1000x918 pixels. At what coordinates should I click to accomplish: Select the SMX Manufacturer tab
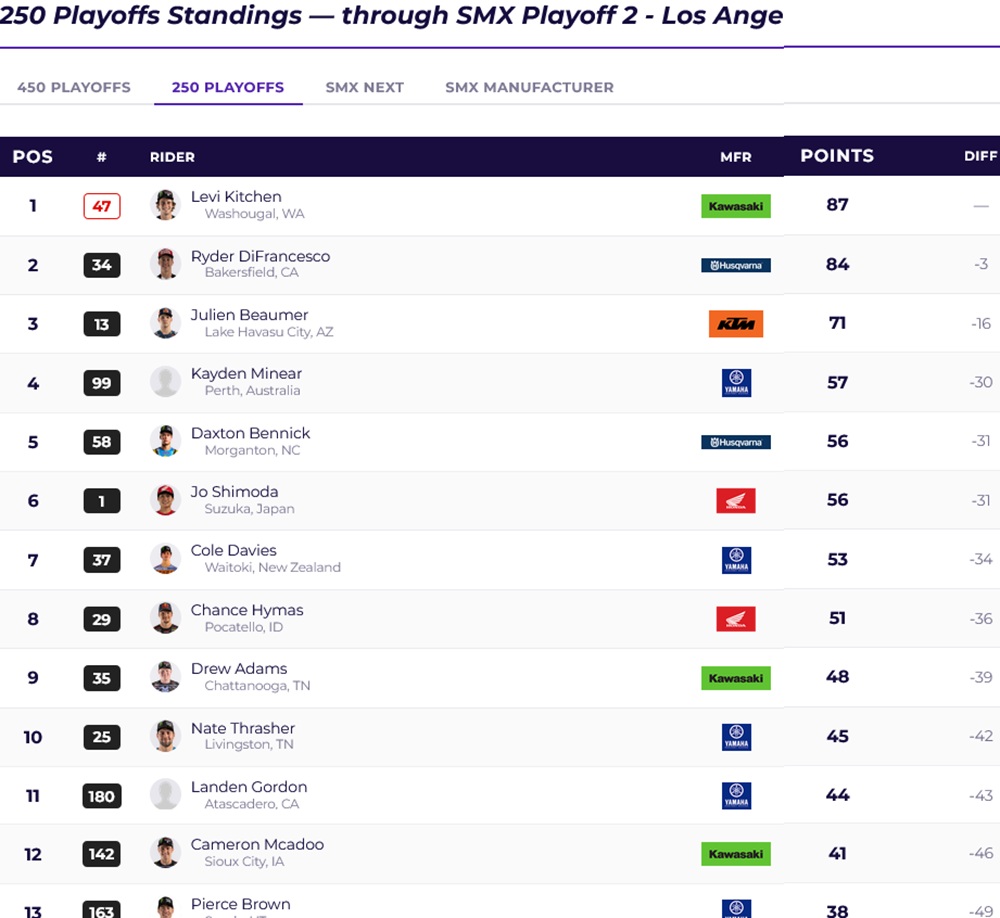(529, 87)
